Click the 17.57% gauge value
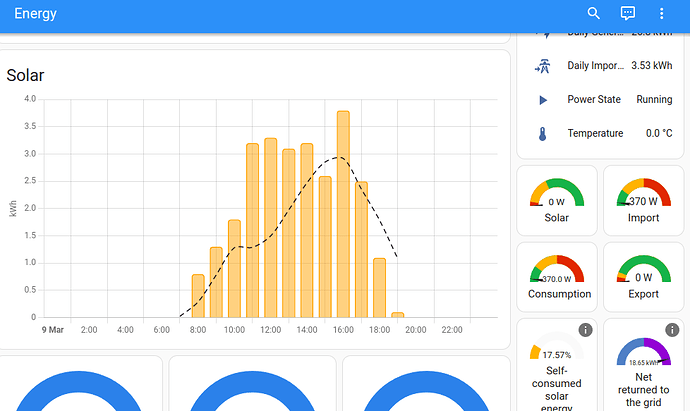This screenshot has height=411, width=690. 557,355
